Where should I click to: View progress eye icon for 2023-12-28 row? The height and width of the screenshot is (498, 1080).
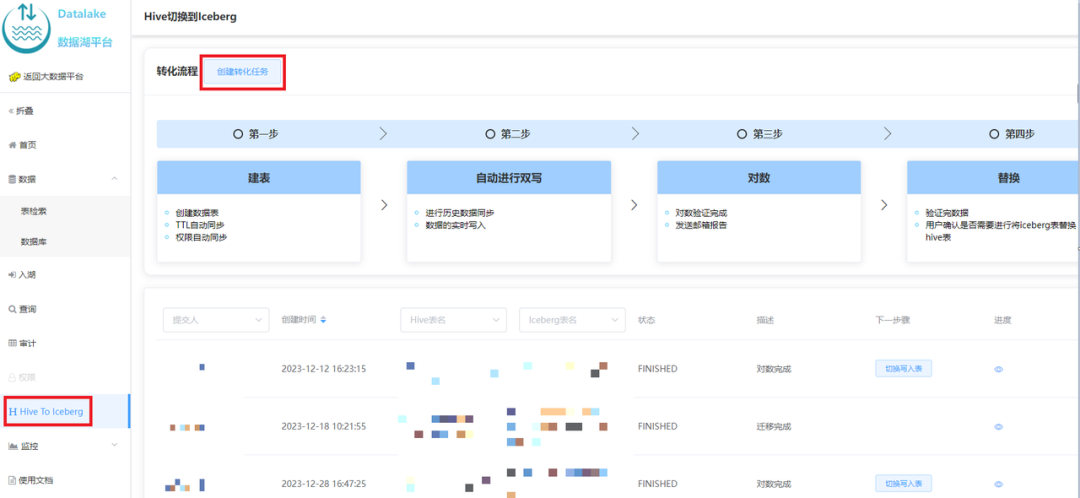(x=999, y=484)
